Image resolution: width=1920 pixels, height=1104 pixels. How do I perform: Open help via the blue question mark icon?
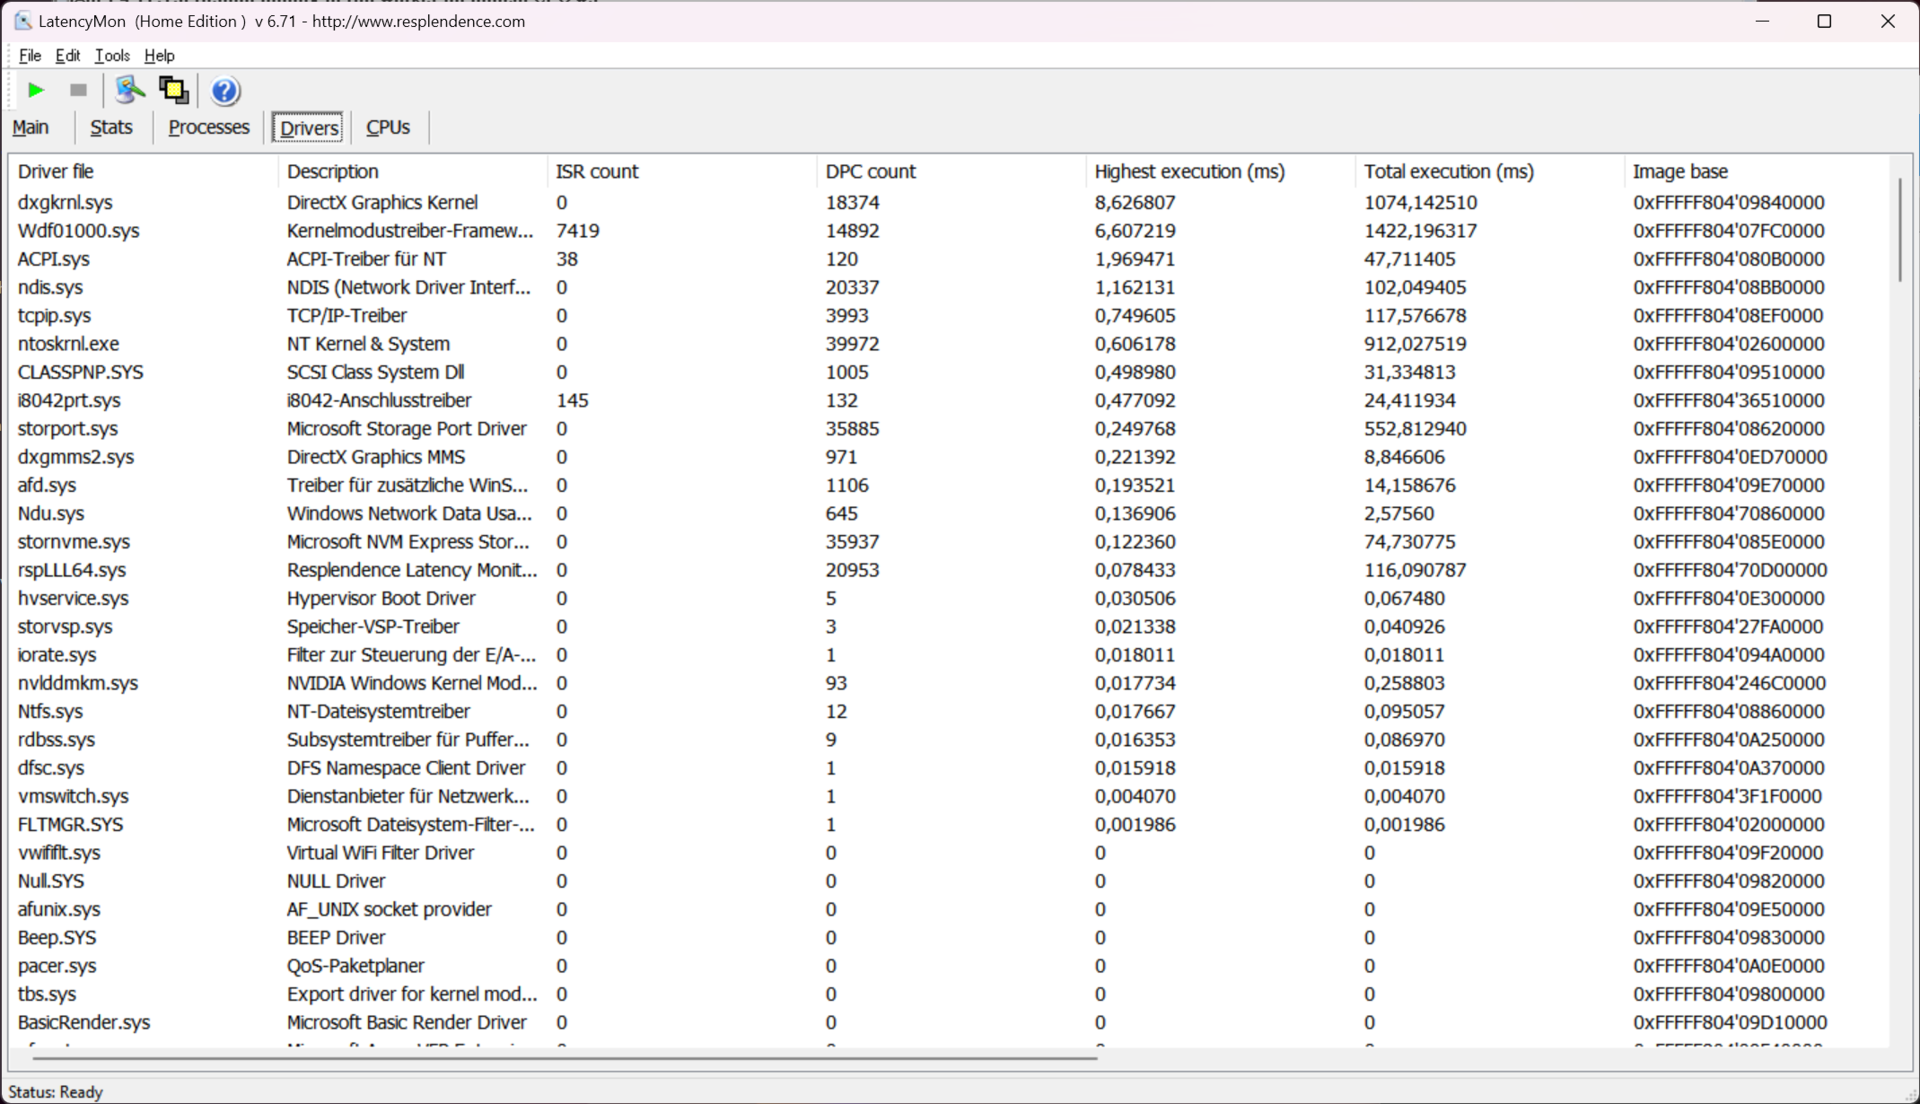tap(225, 91)
